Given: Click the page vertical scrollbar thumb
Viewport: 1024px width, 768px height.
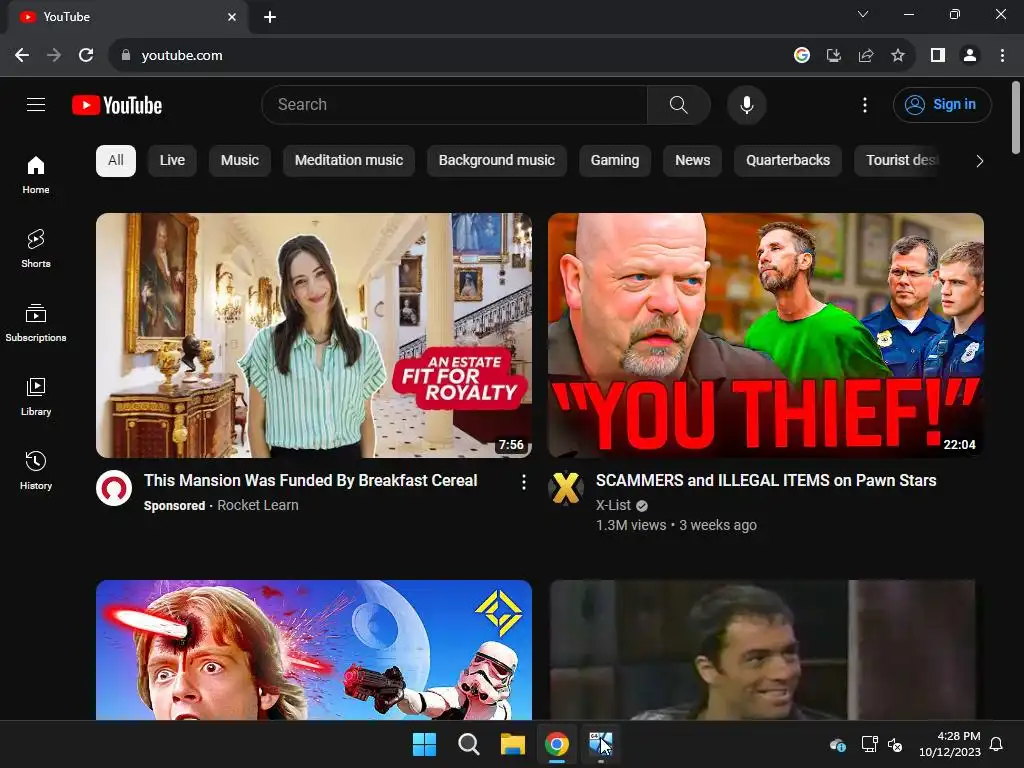Looking at the screenshot, I should pos(1016,118).
